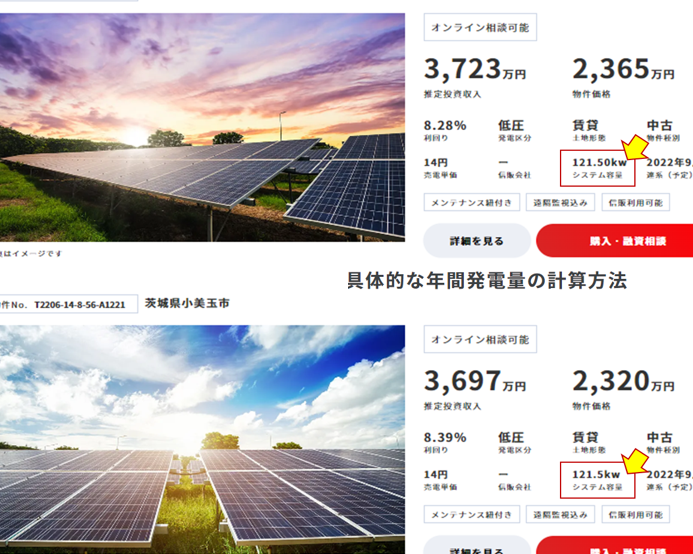Image resolution: width=693 pixels, height=554 pixels.
Task: Click the 121.5kw system capacity red box
Action: (598, 480)
